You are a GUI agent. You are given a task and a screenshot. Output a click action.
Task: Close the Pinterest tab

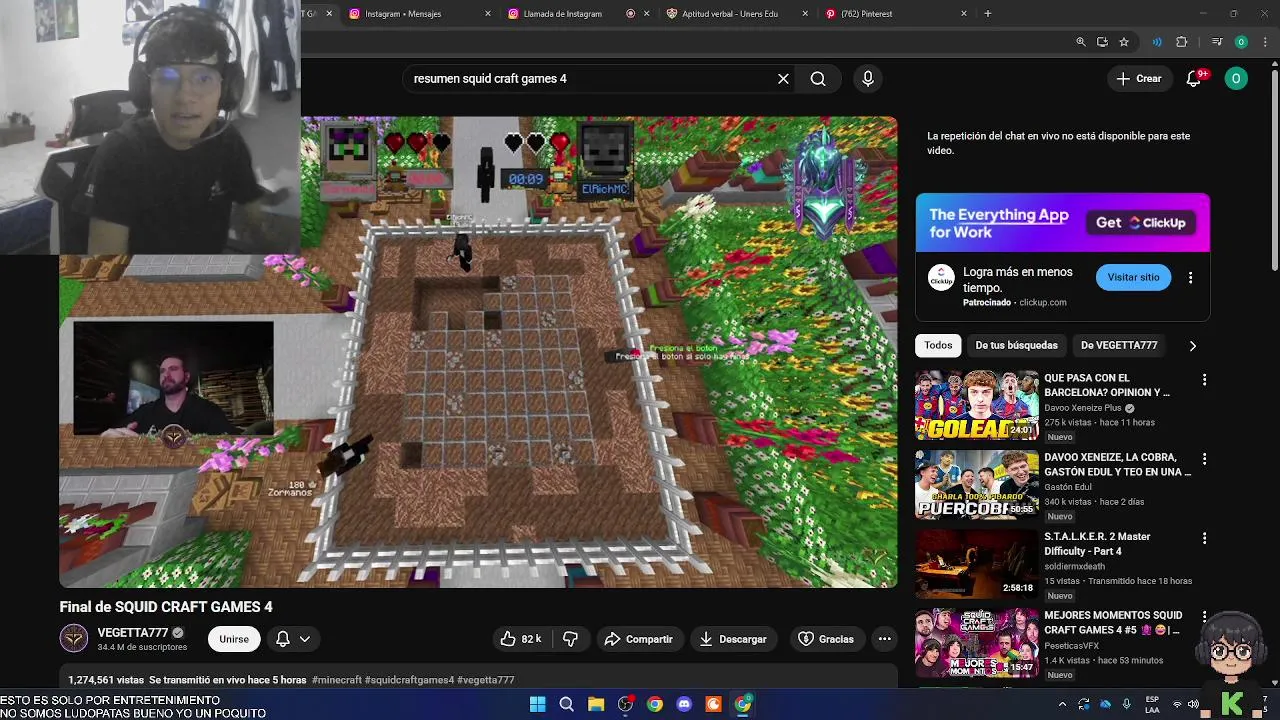click(x=964, y=14)
